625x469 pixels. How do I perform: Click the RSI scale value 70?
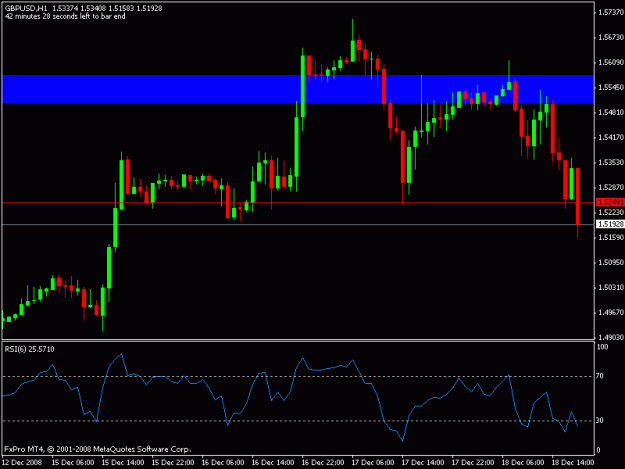coord(600,376)
